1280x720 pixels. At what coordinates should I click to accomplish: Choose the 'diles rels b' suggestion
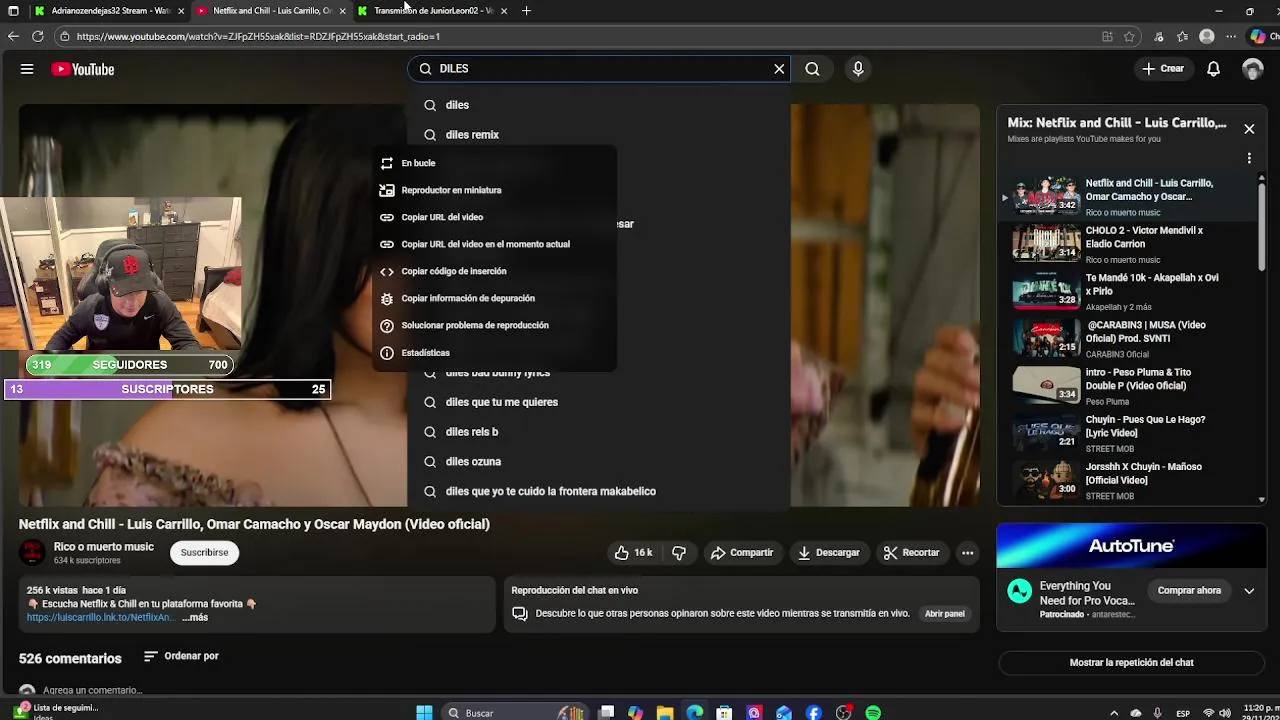tap(598, 432)
